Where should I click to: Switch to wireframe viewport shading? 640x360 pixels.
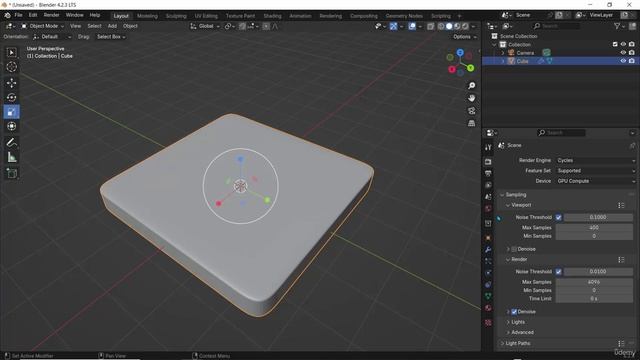441,27
